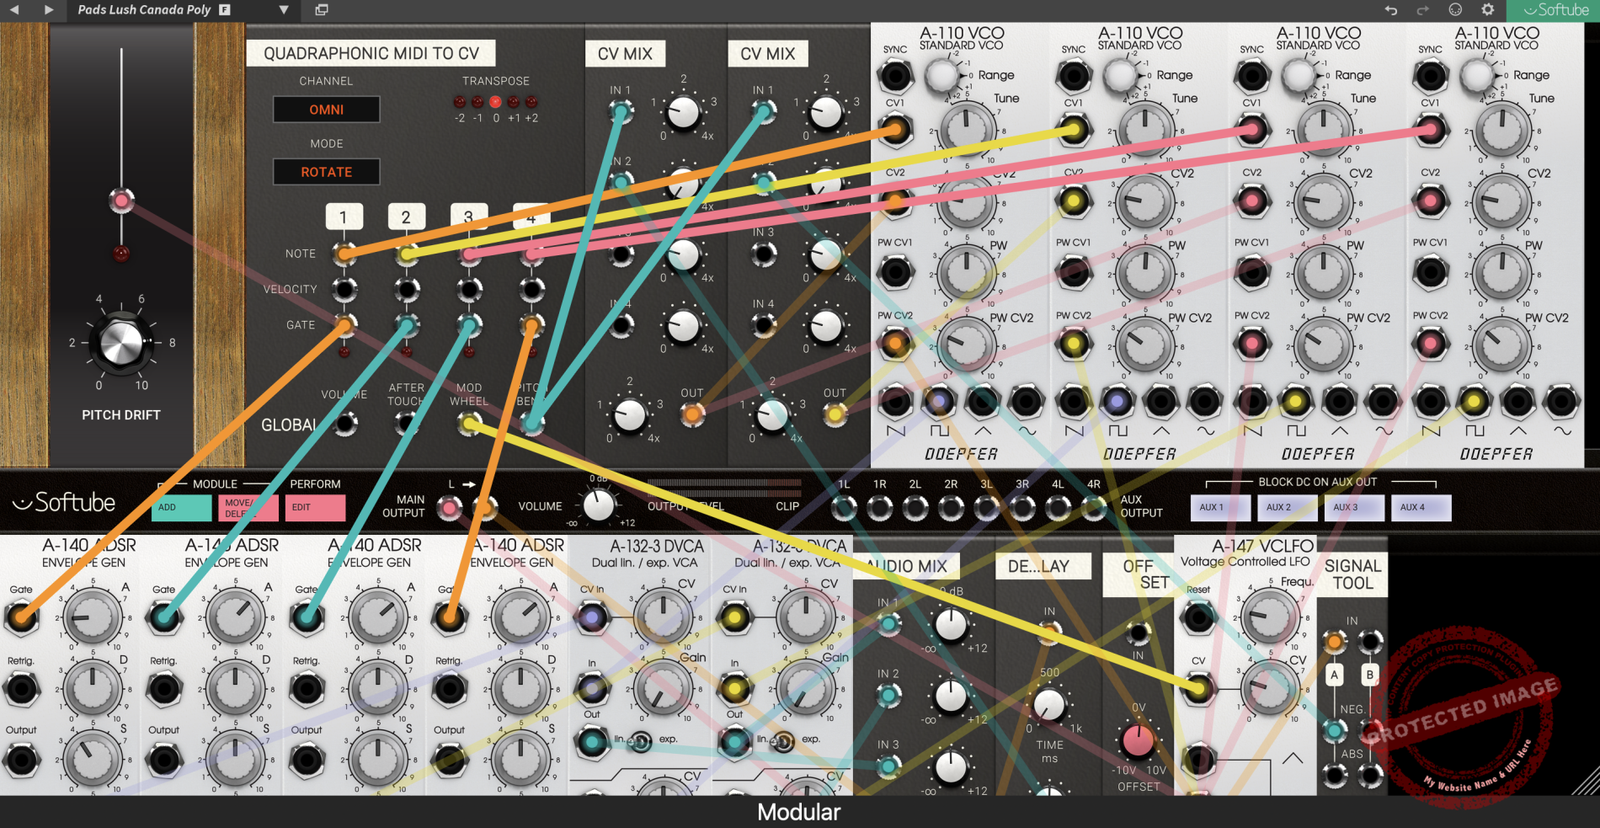Viewport: 1600px width, 828px height.
Task: Click the first VCO PW CV1 jack
Action: (x=895, y=272)
